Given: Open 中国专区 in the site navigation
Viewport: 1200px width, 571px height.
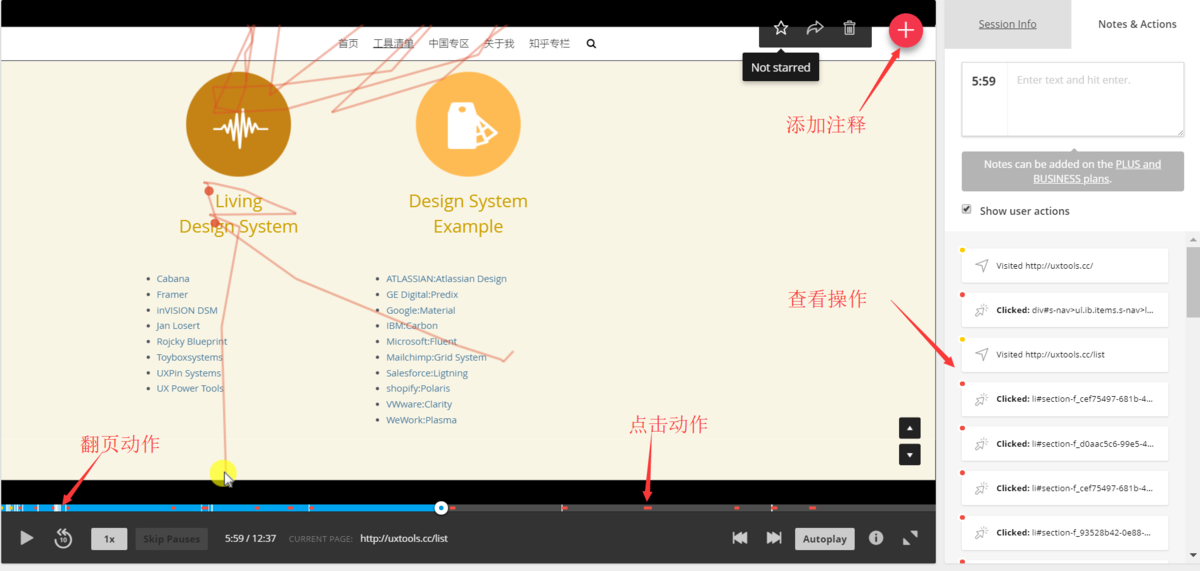Looking at the screenshot, I should click(449, 44).
